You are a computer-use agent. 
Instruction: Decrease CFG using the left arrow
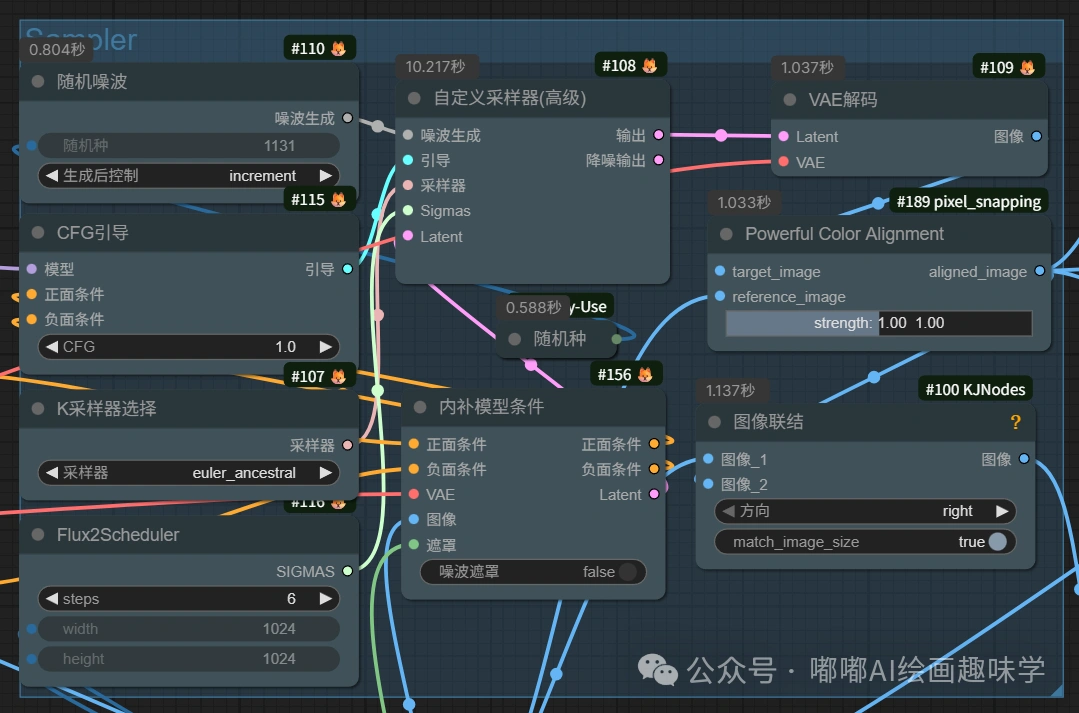click(52, 346)
